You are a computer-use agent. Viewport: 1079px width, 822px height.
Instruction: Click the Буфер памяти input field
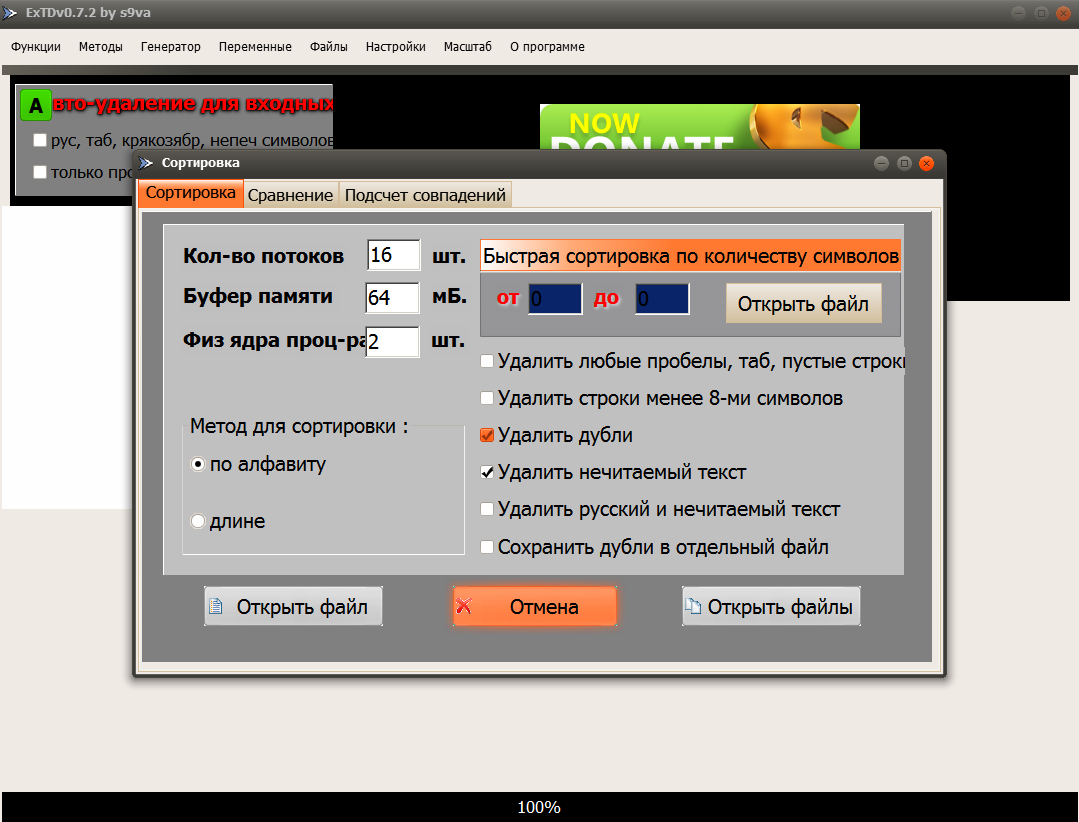[x=392, y=298]
